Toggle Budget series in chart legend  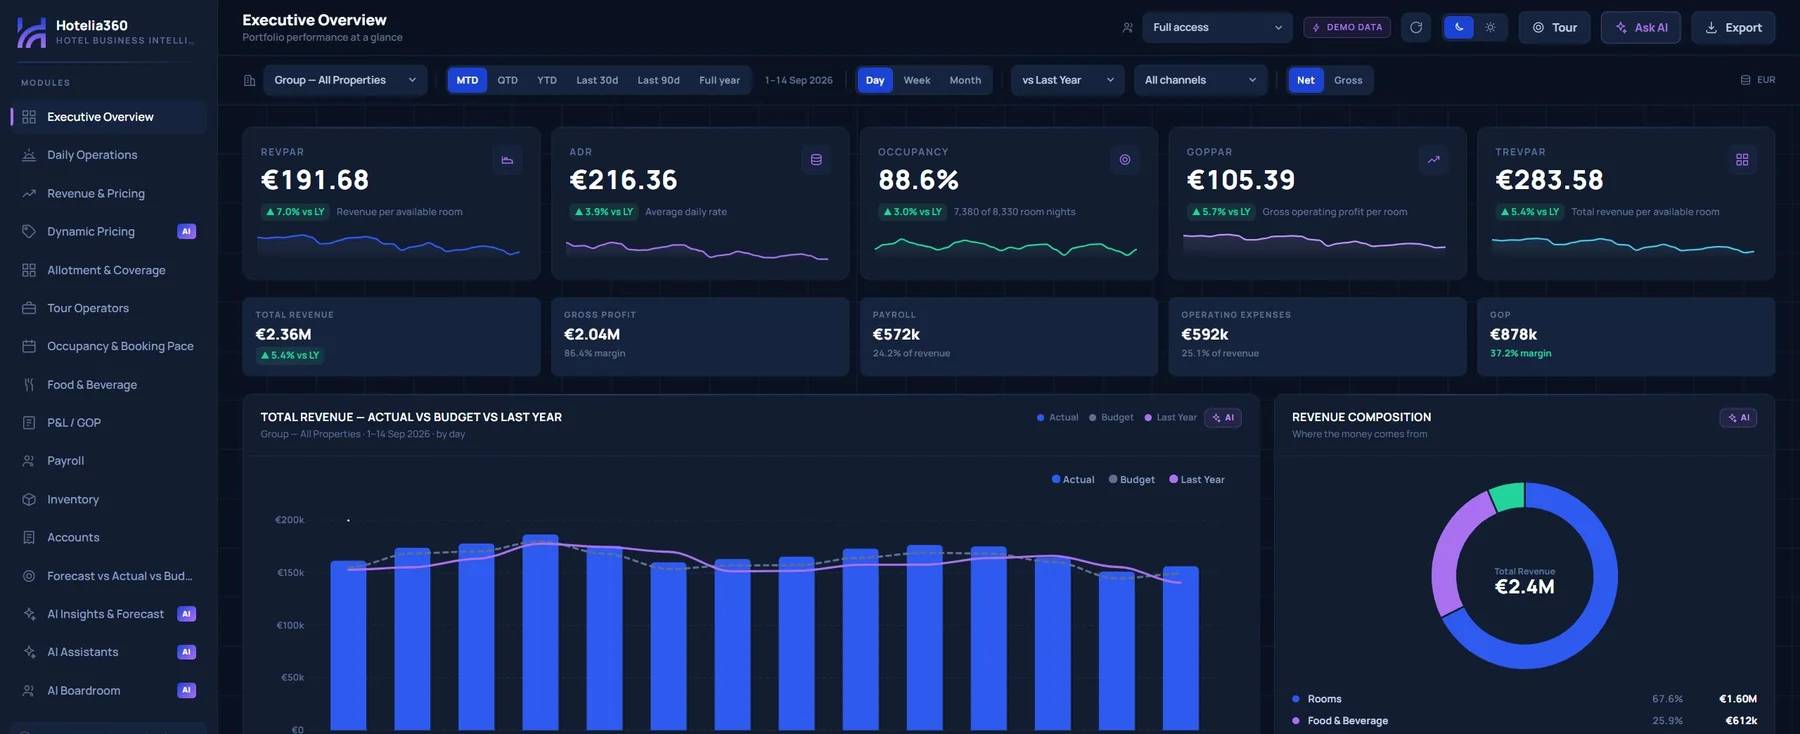click(1132, 480)
